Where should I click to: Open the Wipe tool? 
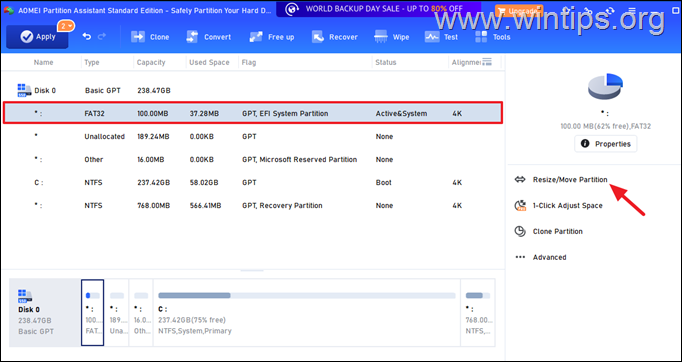pos(391,37)
